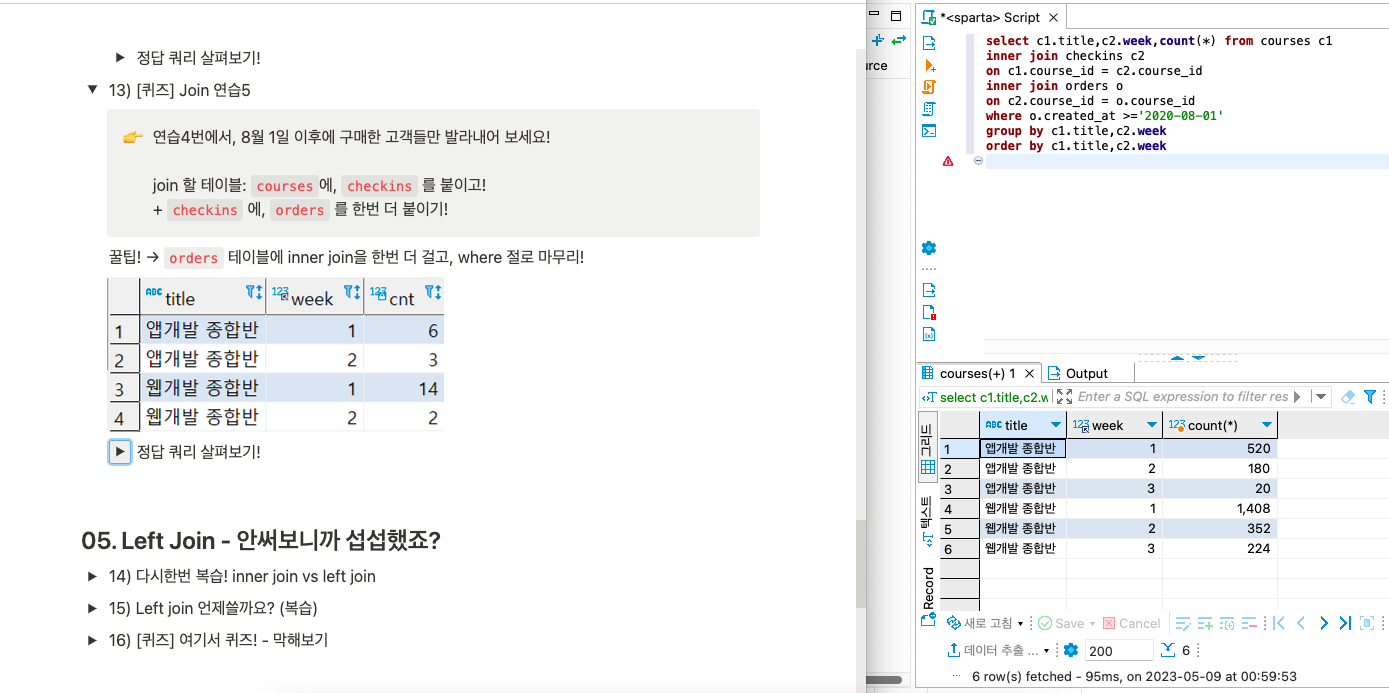
Task: Click the add panel icon near refresh
Action: [x=929, y=619]
